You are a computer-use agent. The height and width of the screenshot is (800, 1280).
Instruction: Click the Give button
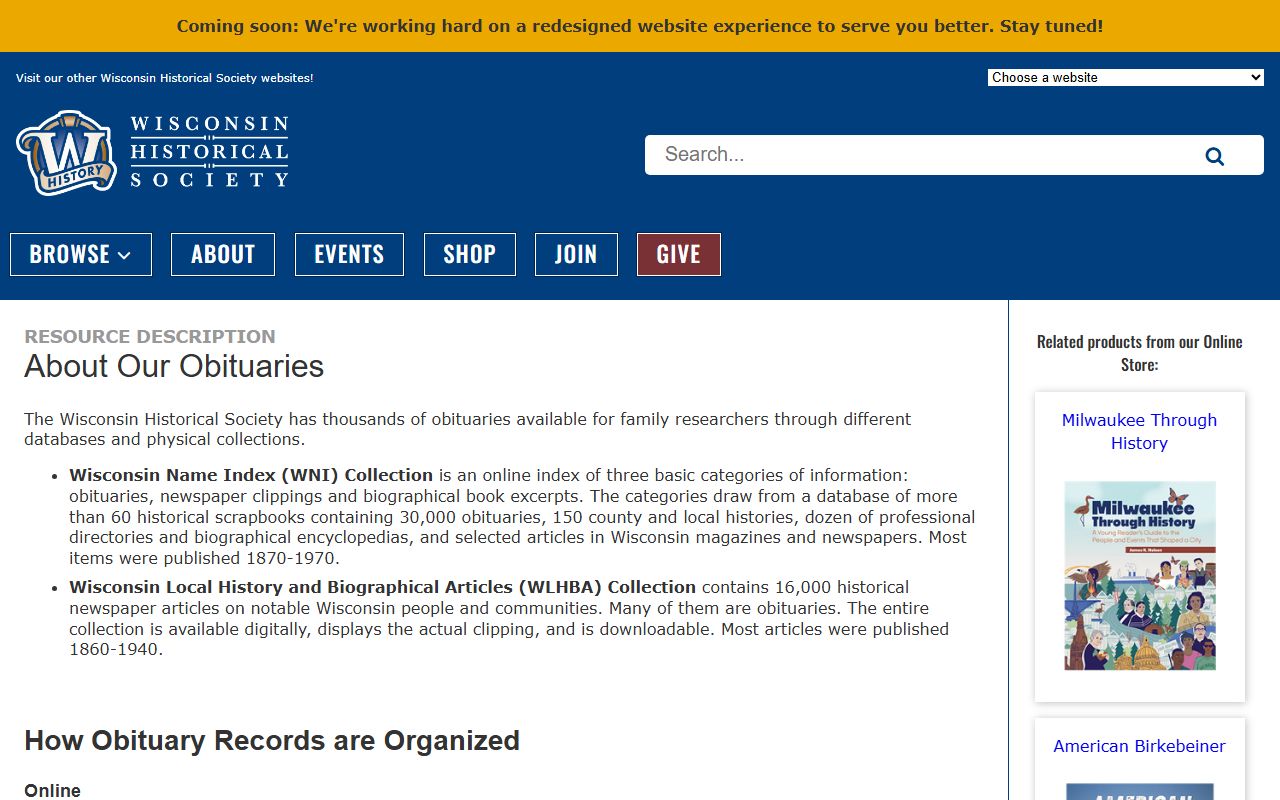pos(679,254)
